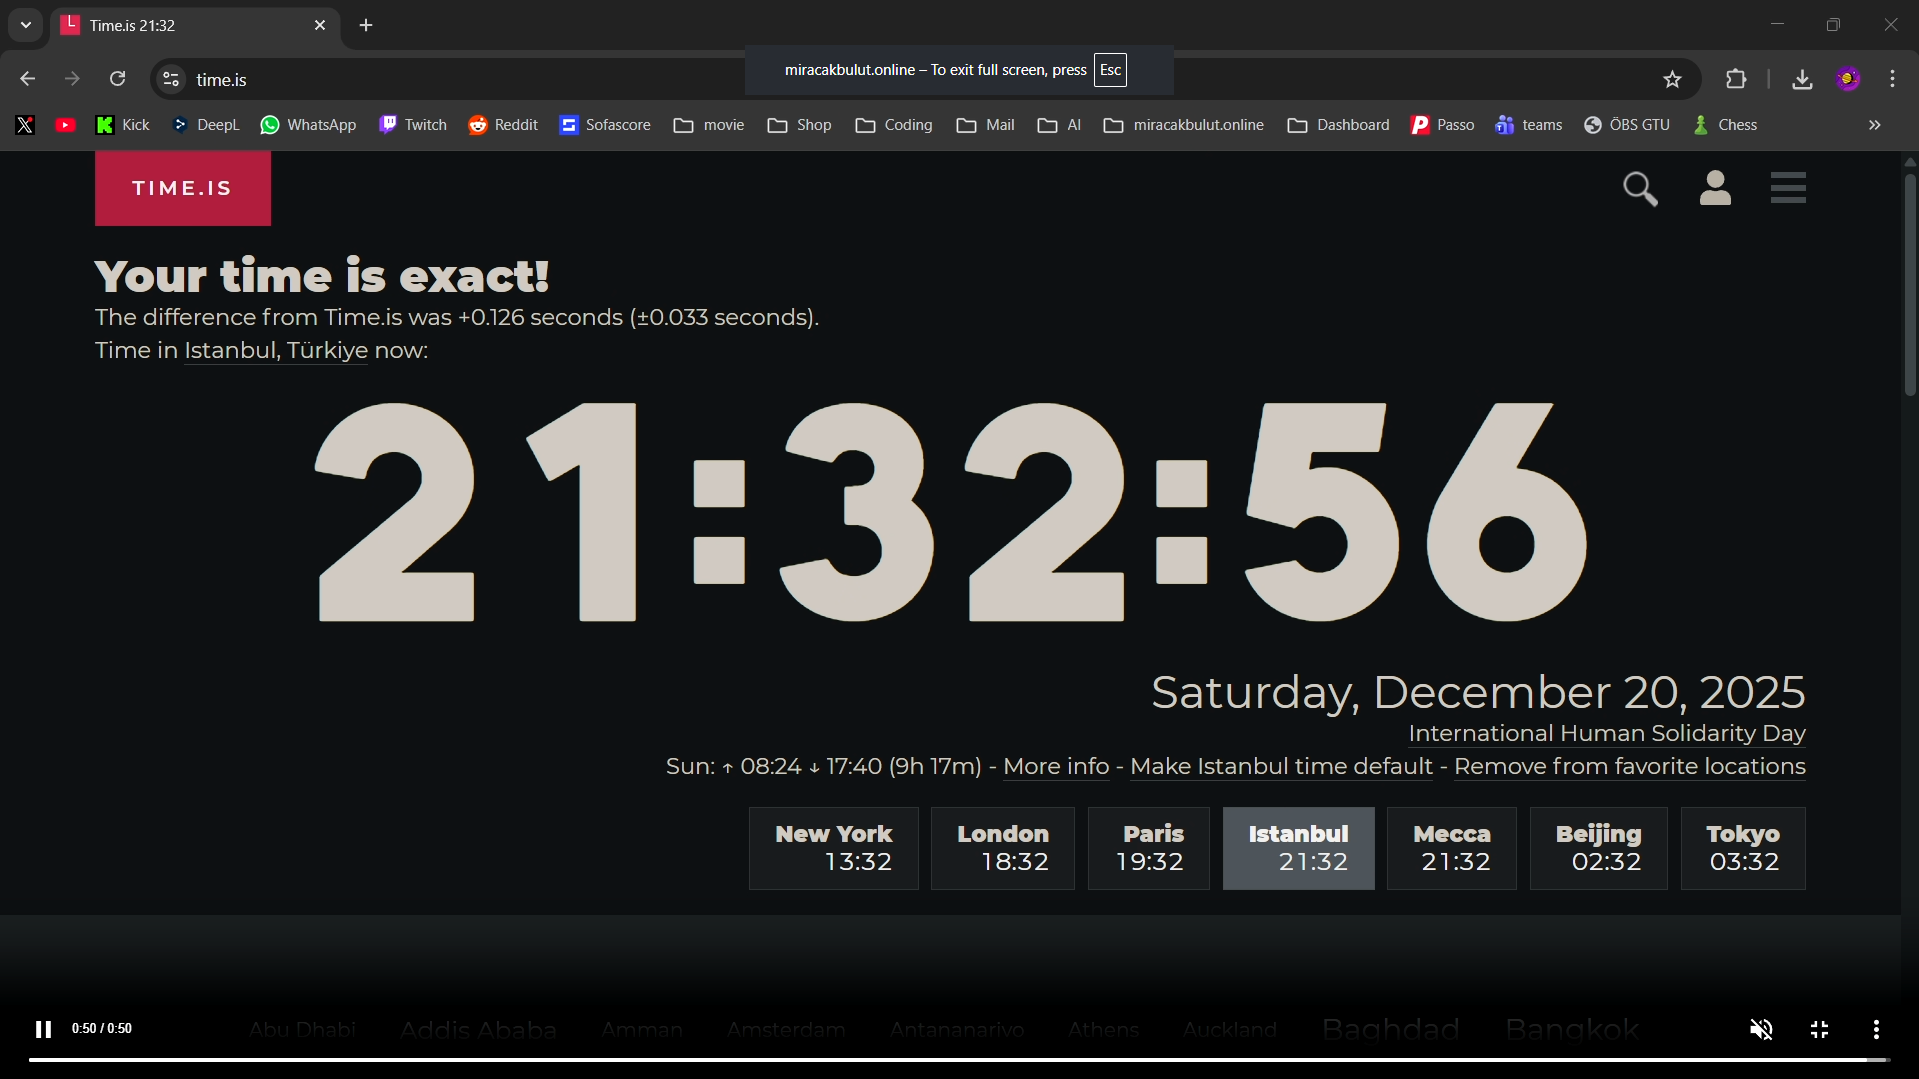Click the More info link
Screen dimensions: 1919x1079
click(x=1056, y=767)
